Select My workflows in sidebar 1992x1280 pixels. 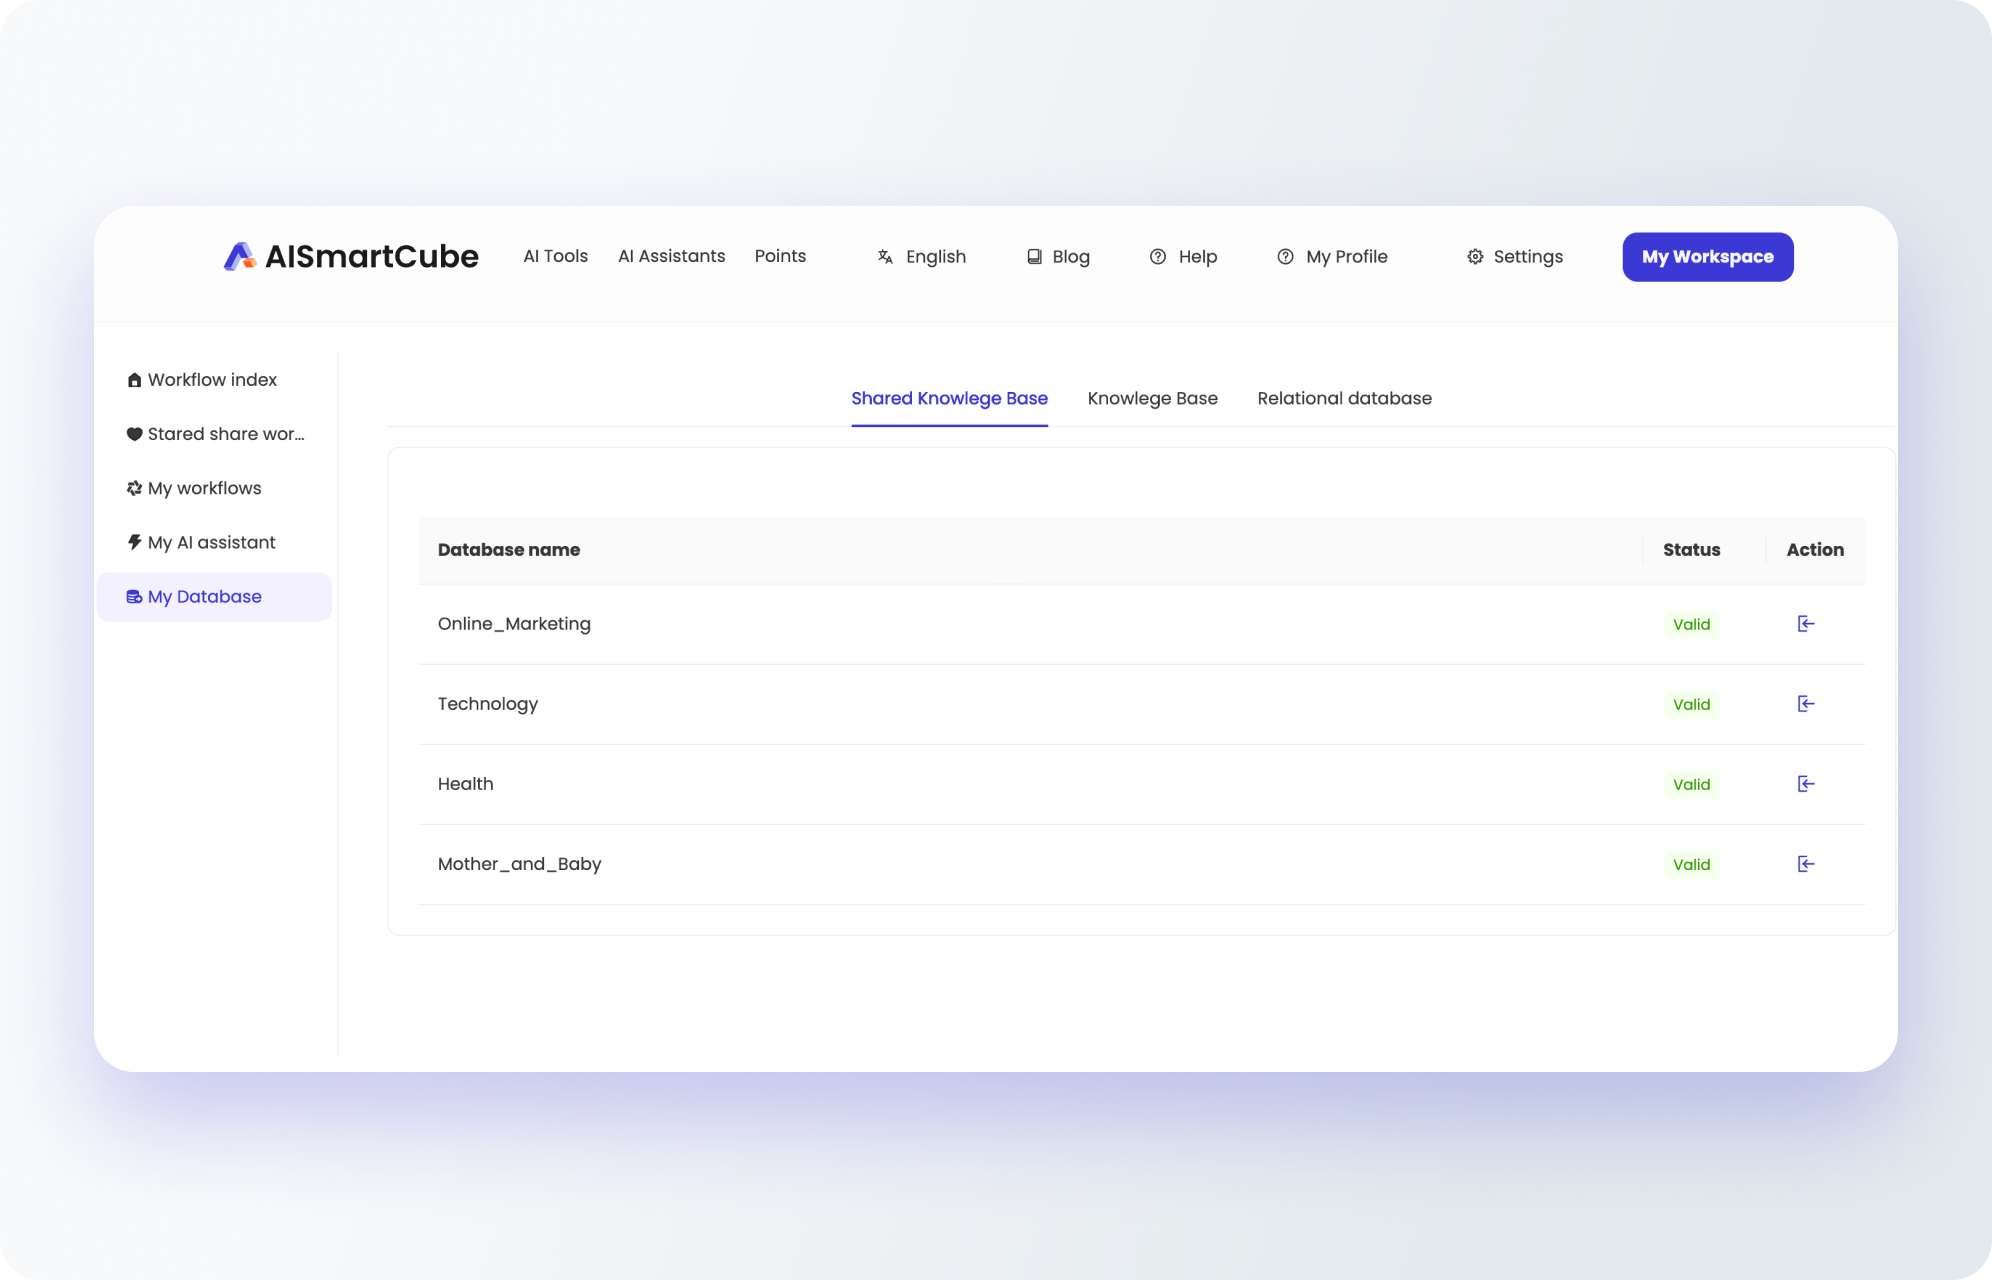pos(204,488)
